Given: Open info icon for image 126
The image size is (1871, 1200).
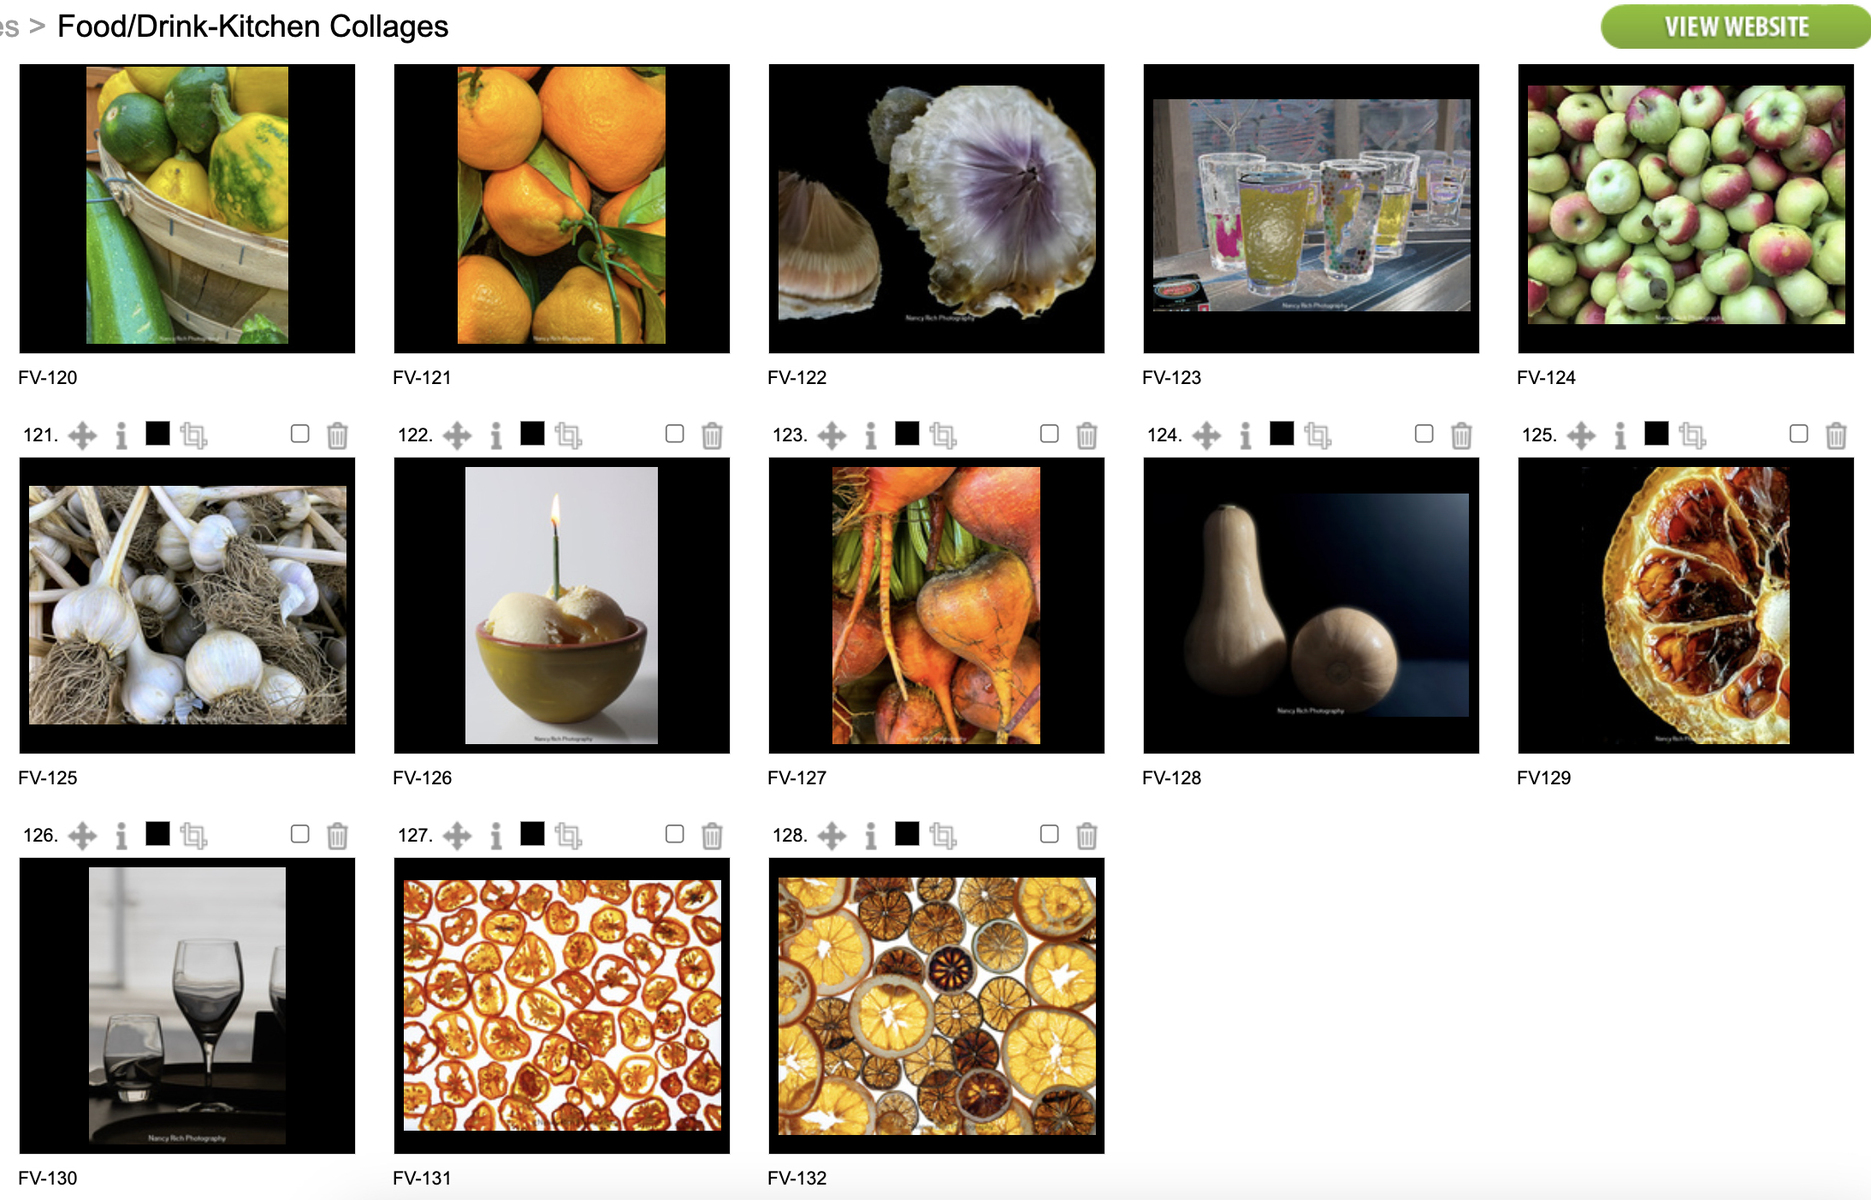Looking at the screenshot, I should tap(121, 835).
